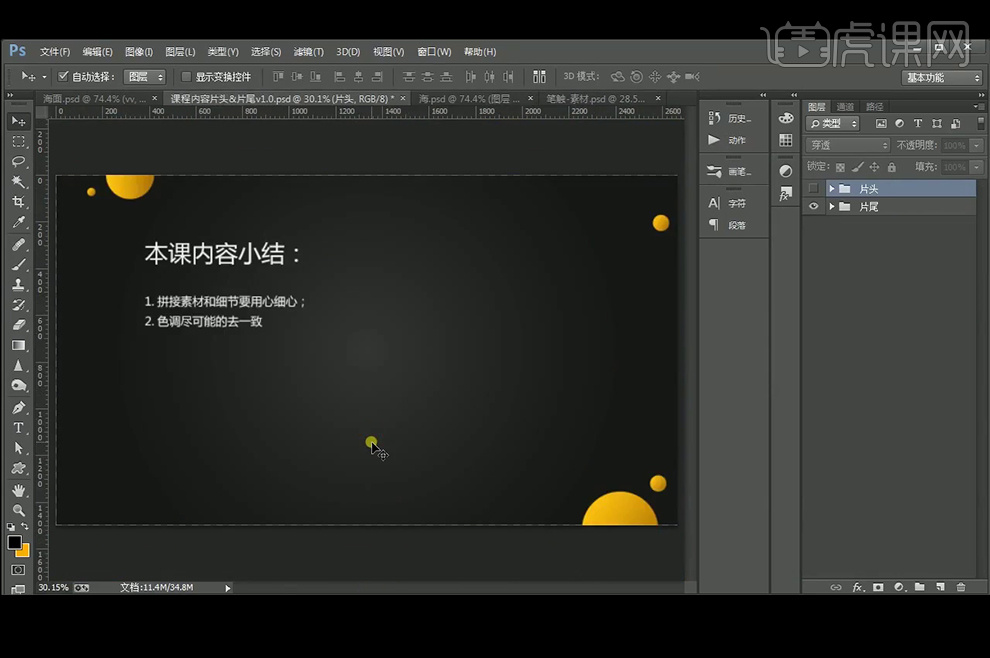Click the link layers chain icon
Viewport: 990px width, 658px height.
click(x=836, y=587)
